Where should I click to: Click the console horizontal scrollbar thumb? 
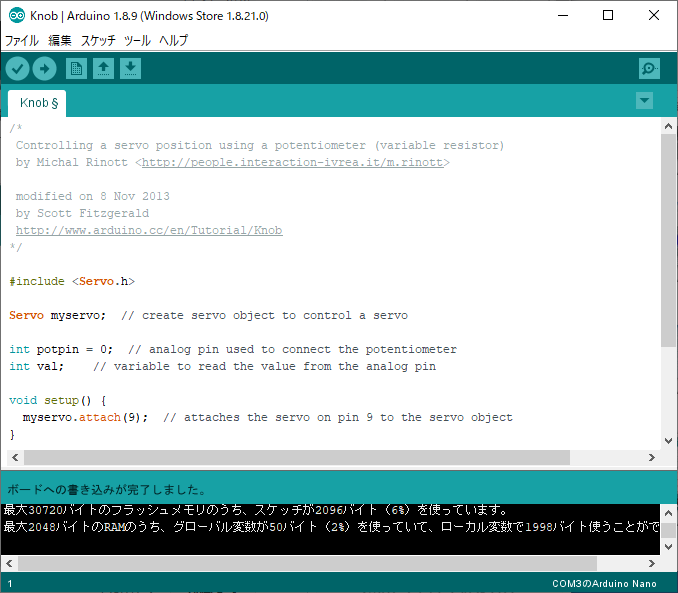[x=307, y=564]
